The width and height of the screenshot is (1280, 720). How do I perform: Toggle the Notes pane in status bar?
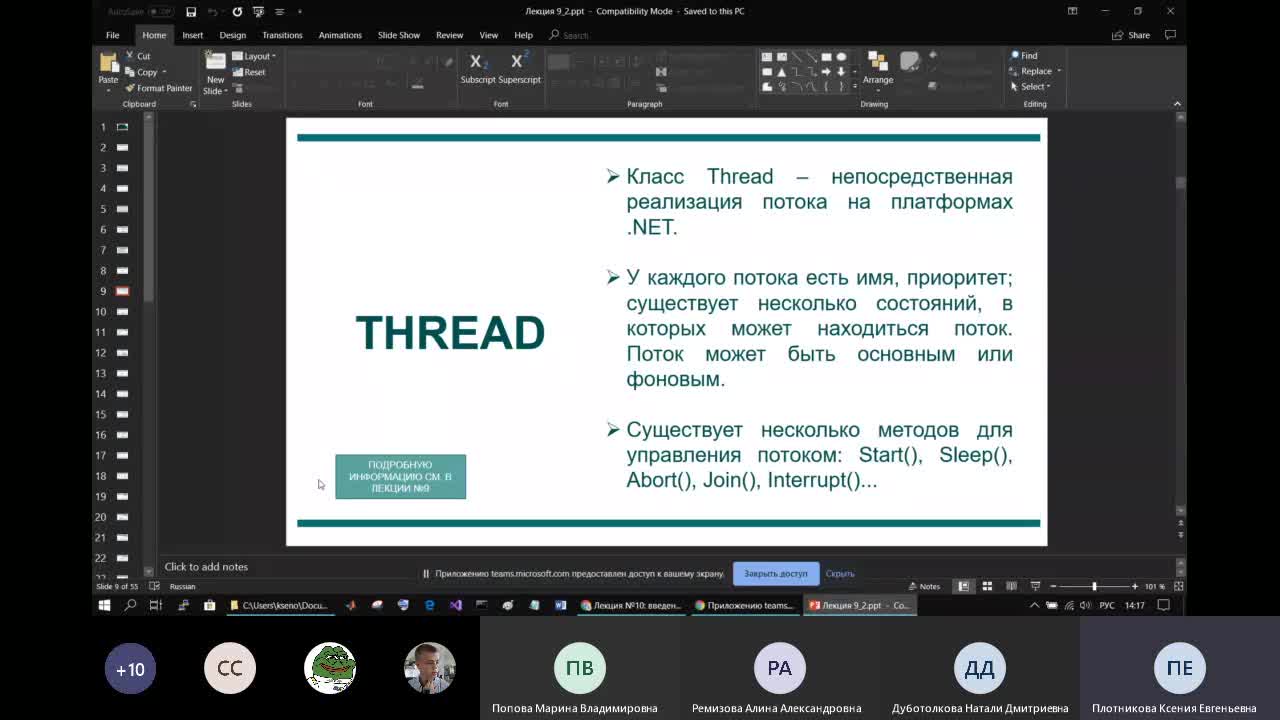924,586
